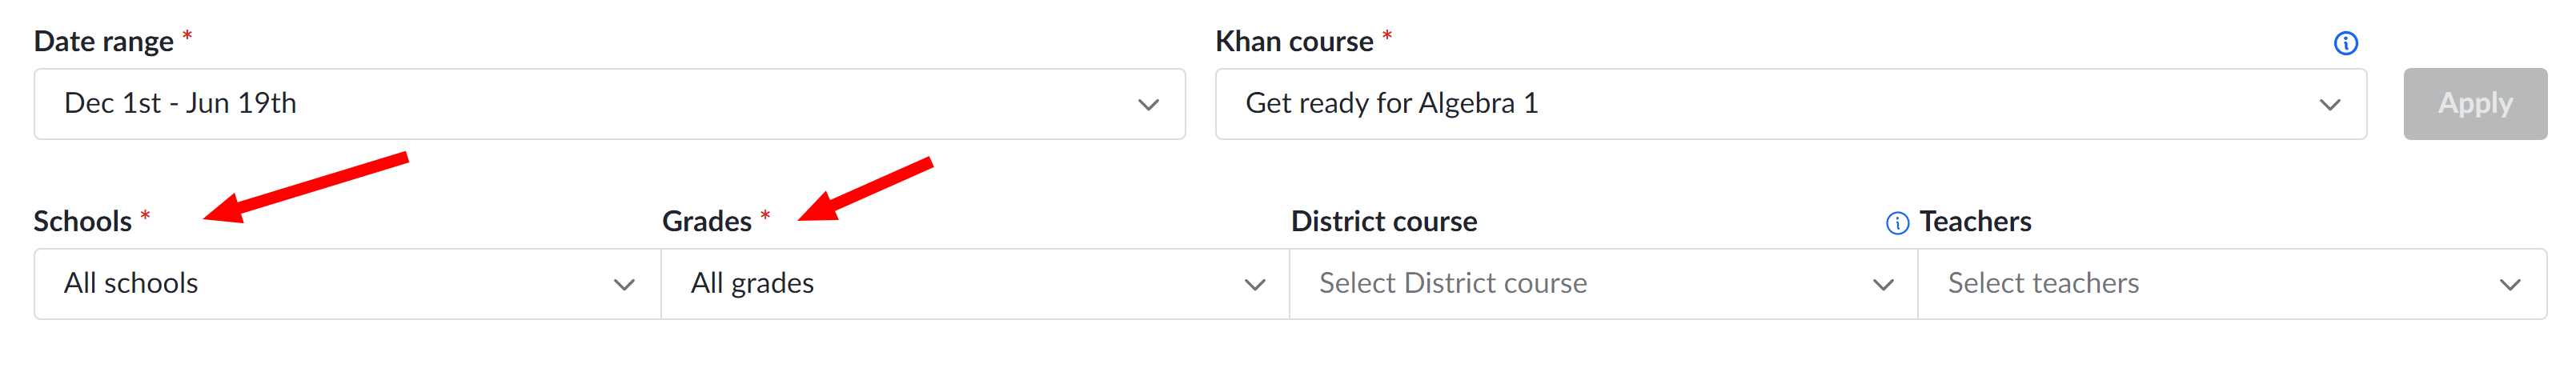Open the Select teachers dropdown
The height and width of the screenshot is (384, 2576).
[x=2232, y=284]
